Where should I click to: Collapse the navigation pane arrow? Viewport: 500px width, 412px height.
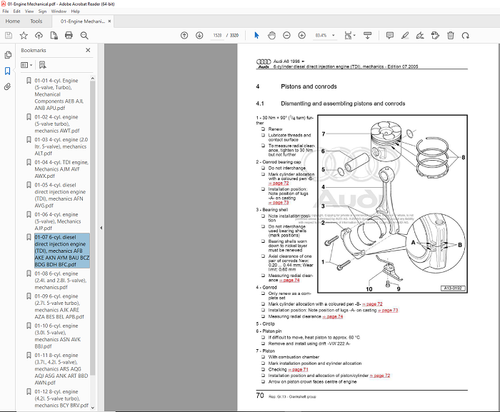click(x=101, y=228)
